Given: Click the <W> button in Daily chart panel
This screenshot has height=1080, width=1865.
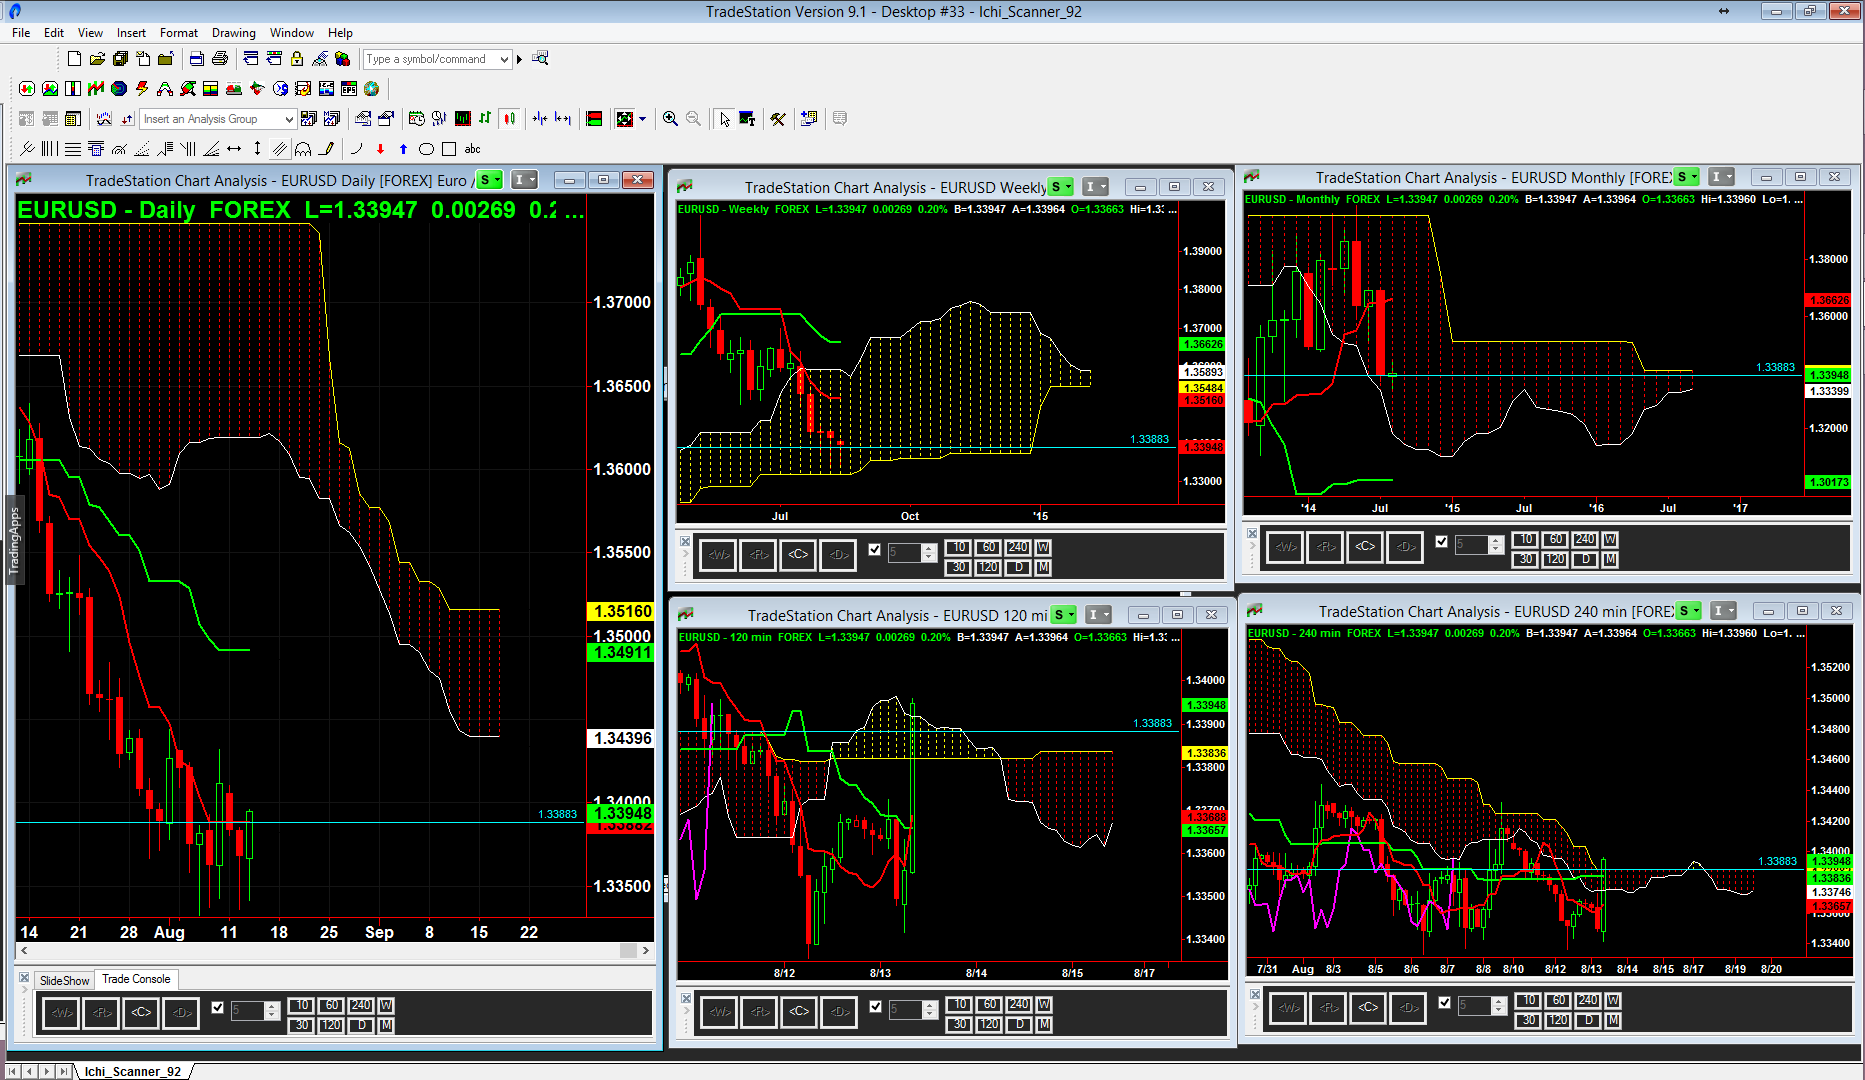Looking at the screenshot, I should (x=61, y=1012).
